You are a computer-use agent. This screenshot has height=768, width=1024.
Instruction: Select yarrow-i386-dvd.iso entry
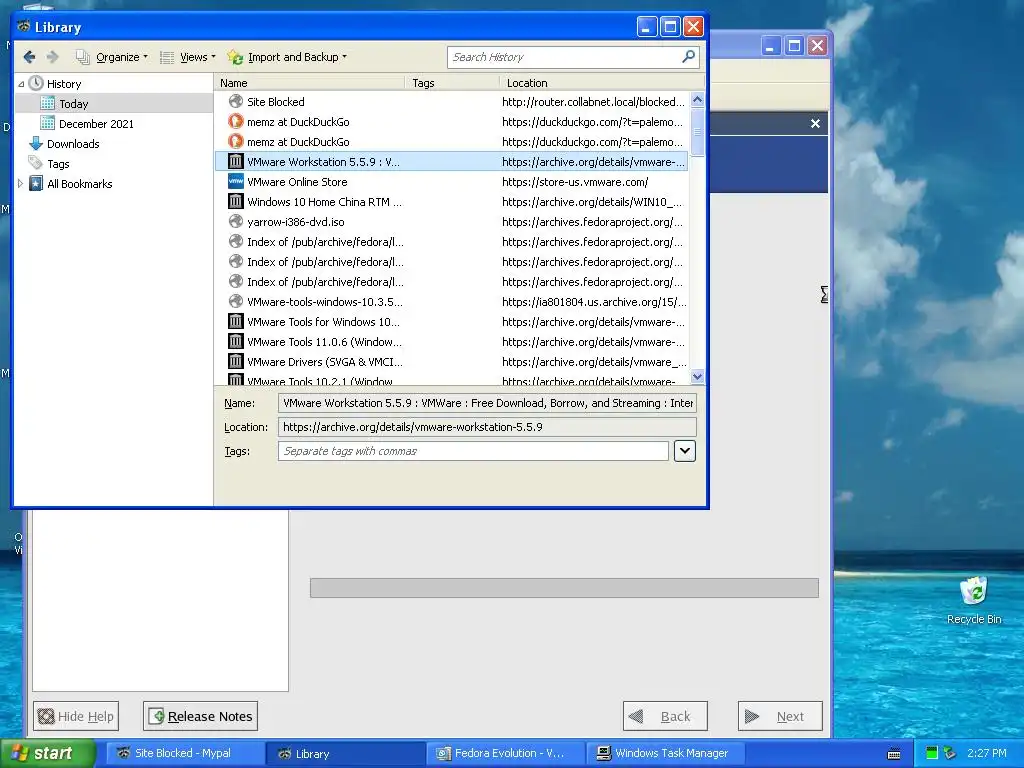[451, 222]
